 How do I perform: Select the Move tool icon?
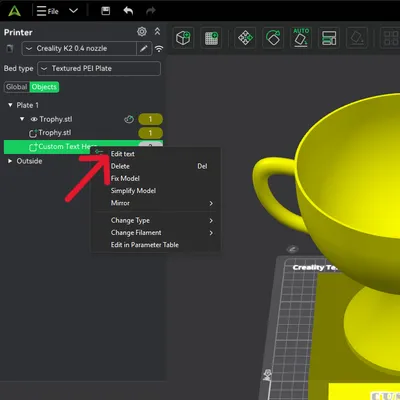(x=245, y=38)
